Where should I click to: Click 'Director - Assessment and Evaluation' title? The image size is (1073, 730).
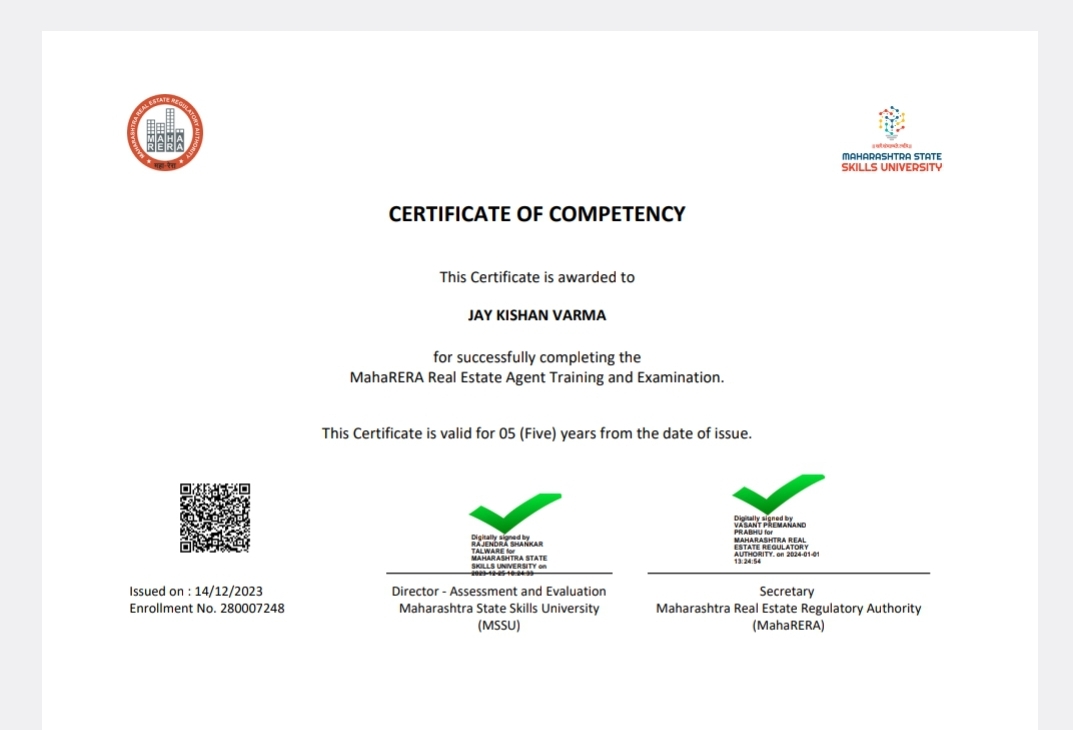(x=499, y=591)
